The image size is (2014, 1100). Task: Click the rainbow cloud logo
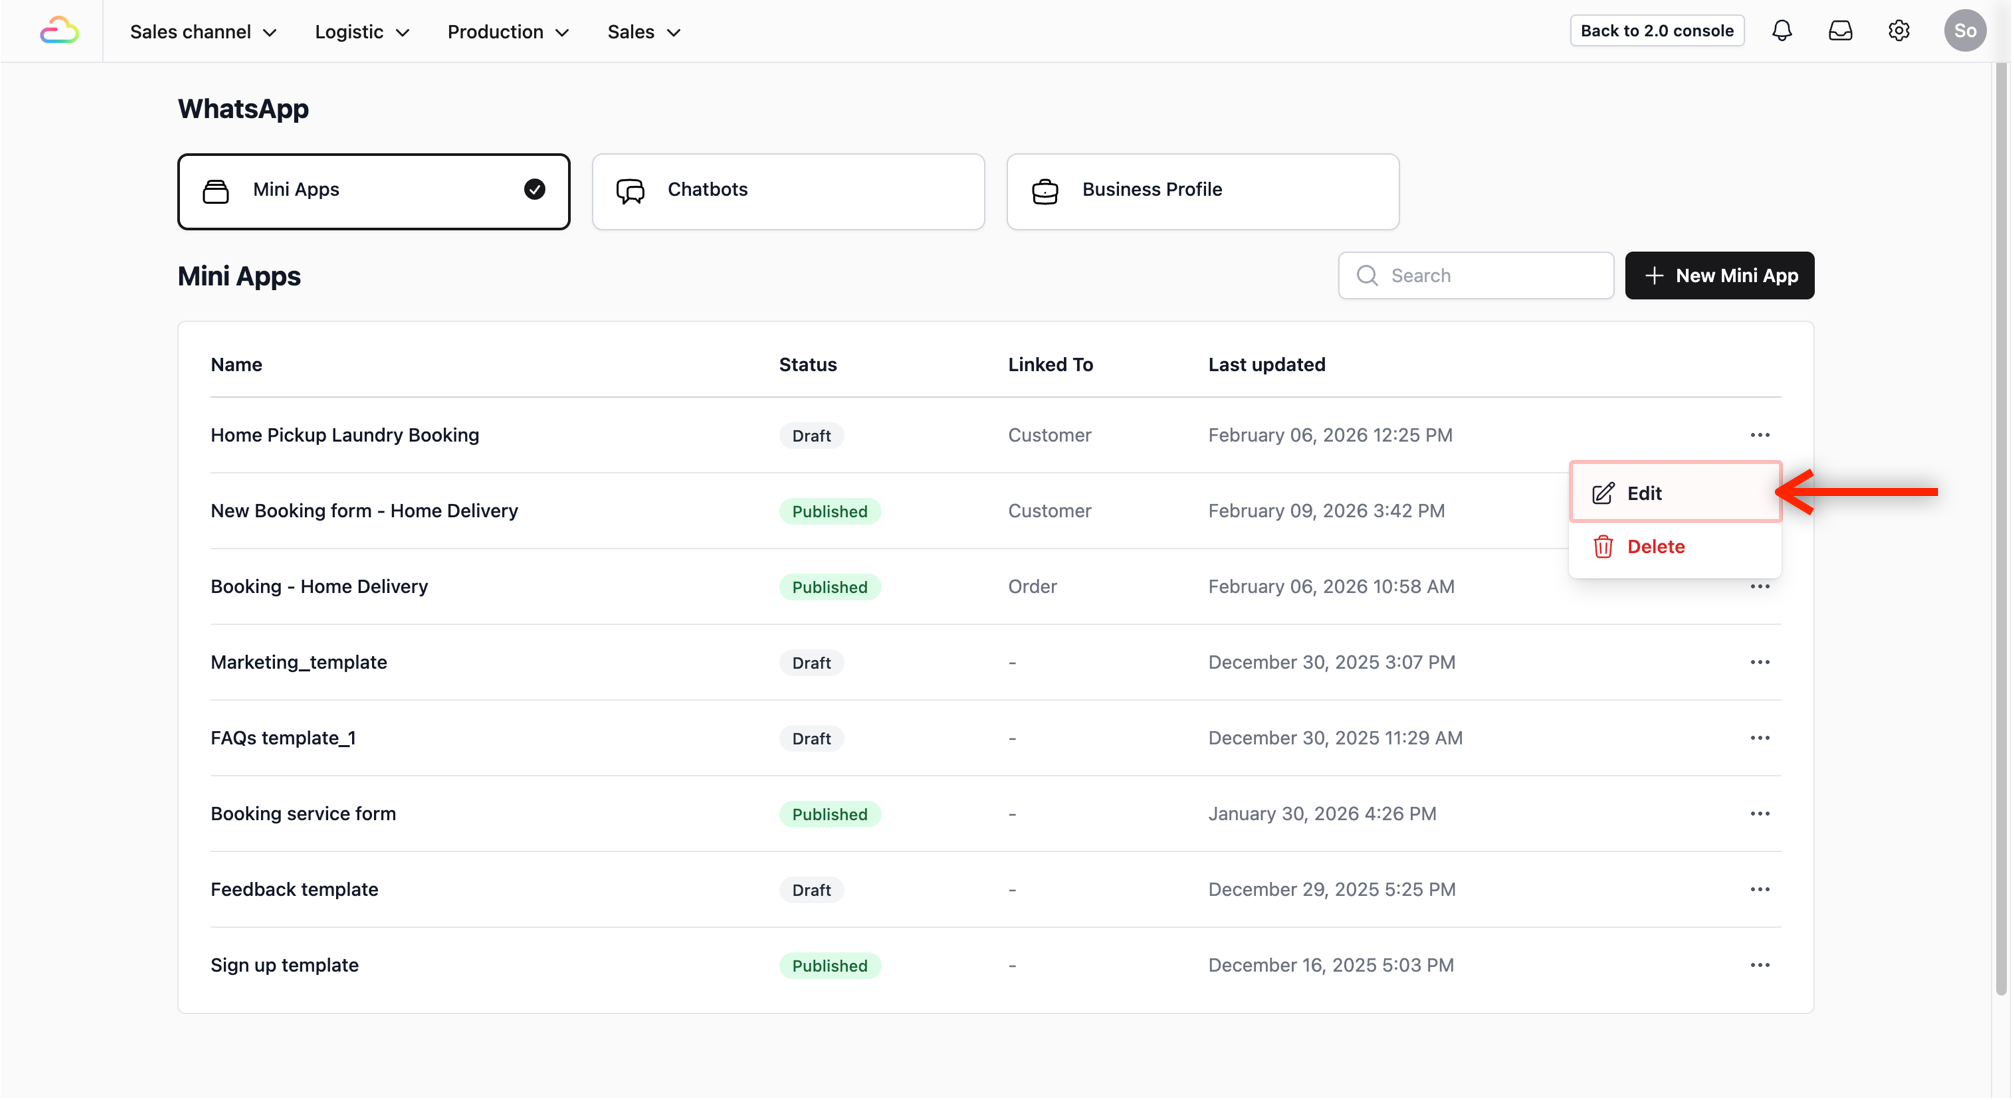point(59,31)
